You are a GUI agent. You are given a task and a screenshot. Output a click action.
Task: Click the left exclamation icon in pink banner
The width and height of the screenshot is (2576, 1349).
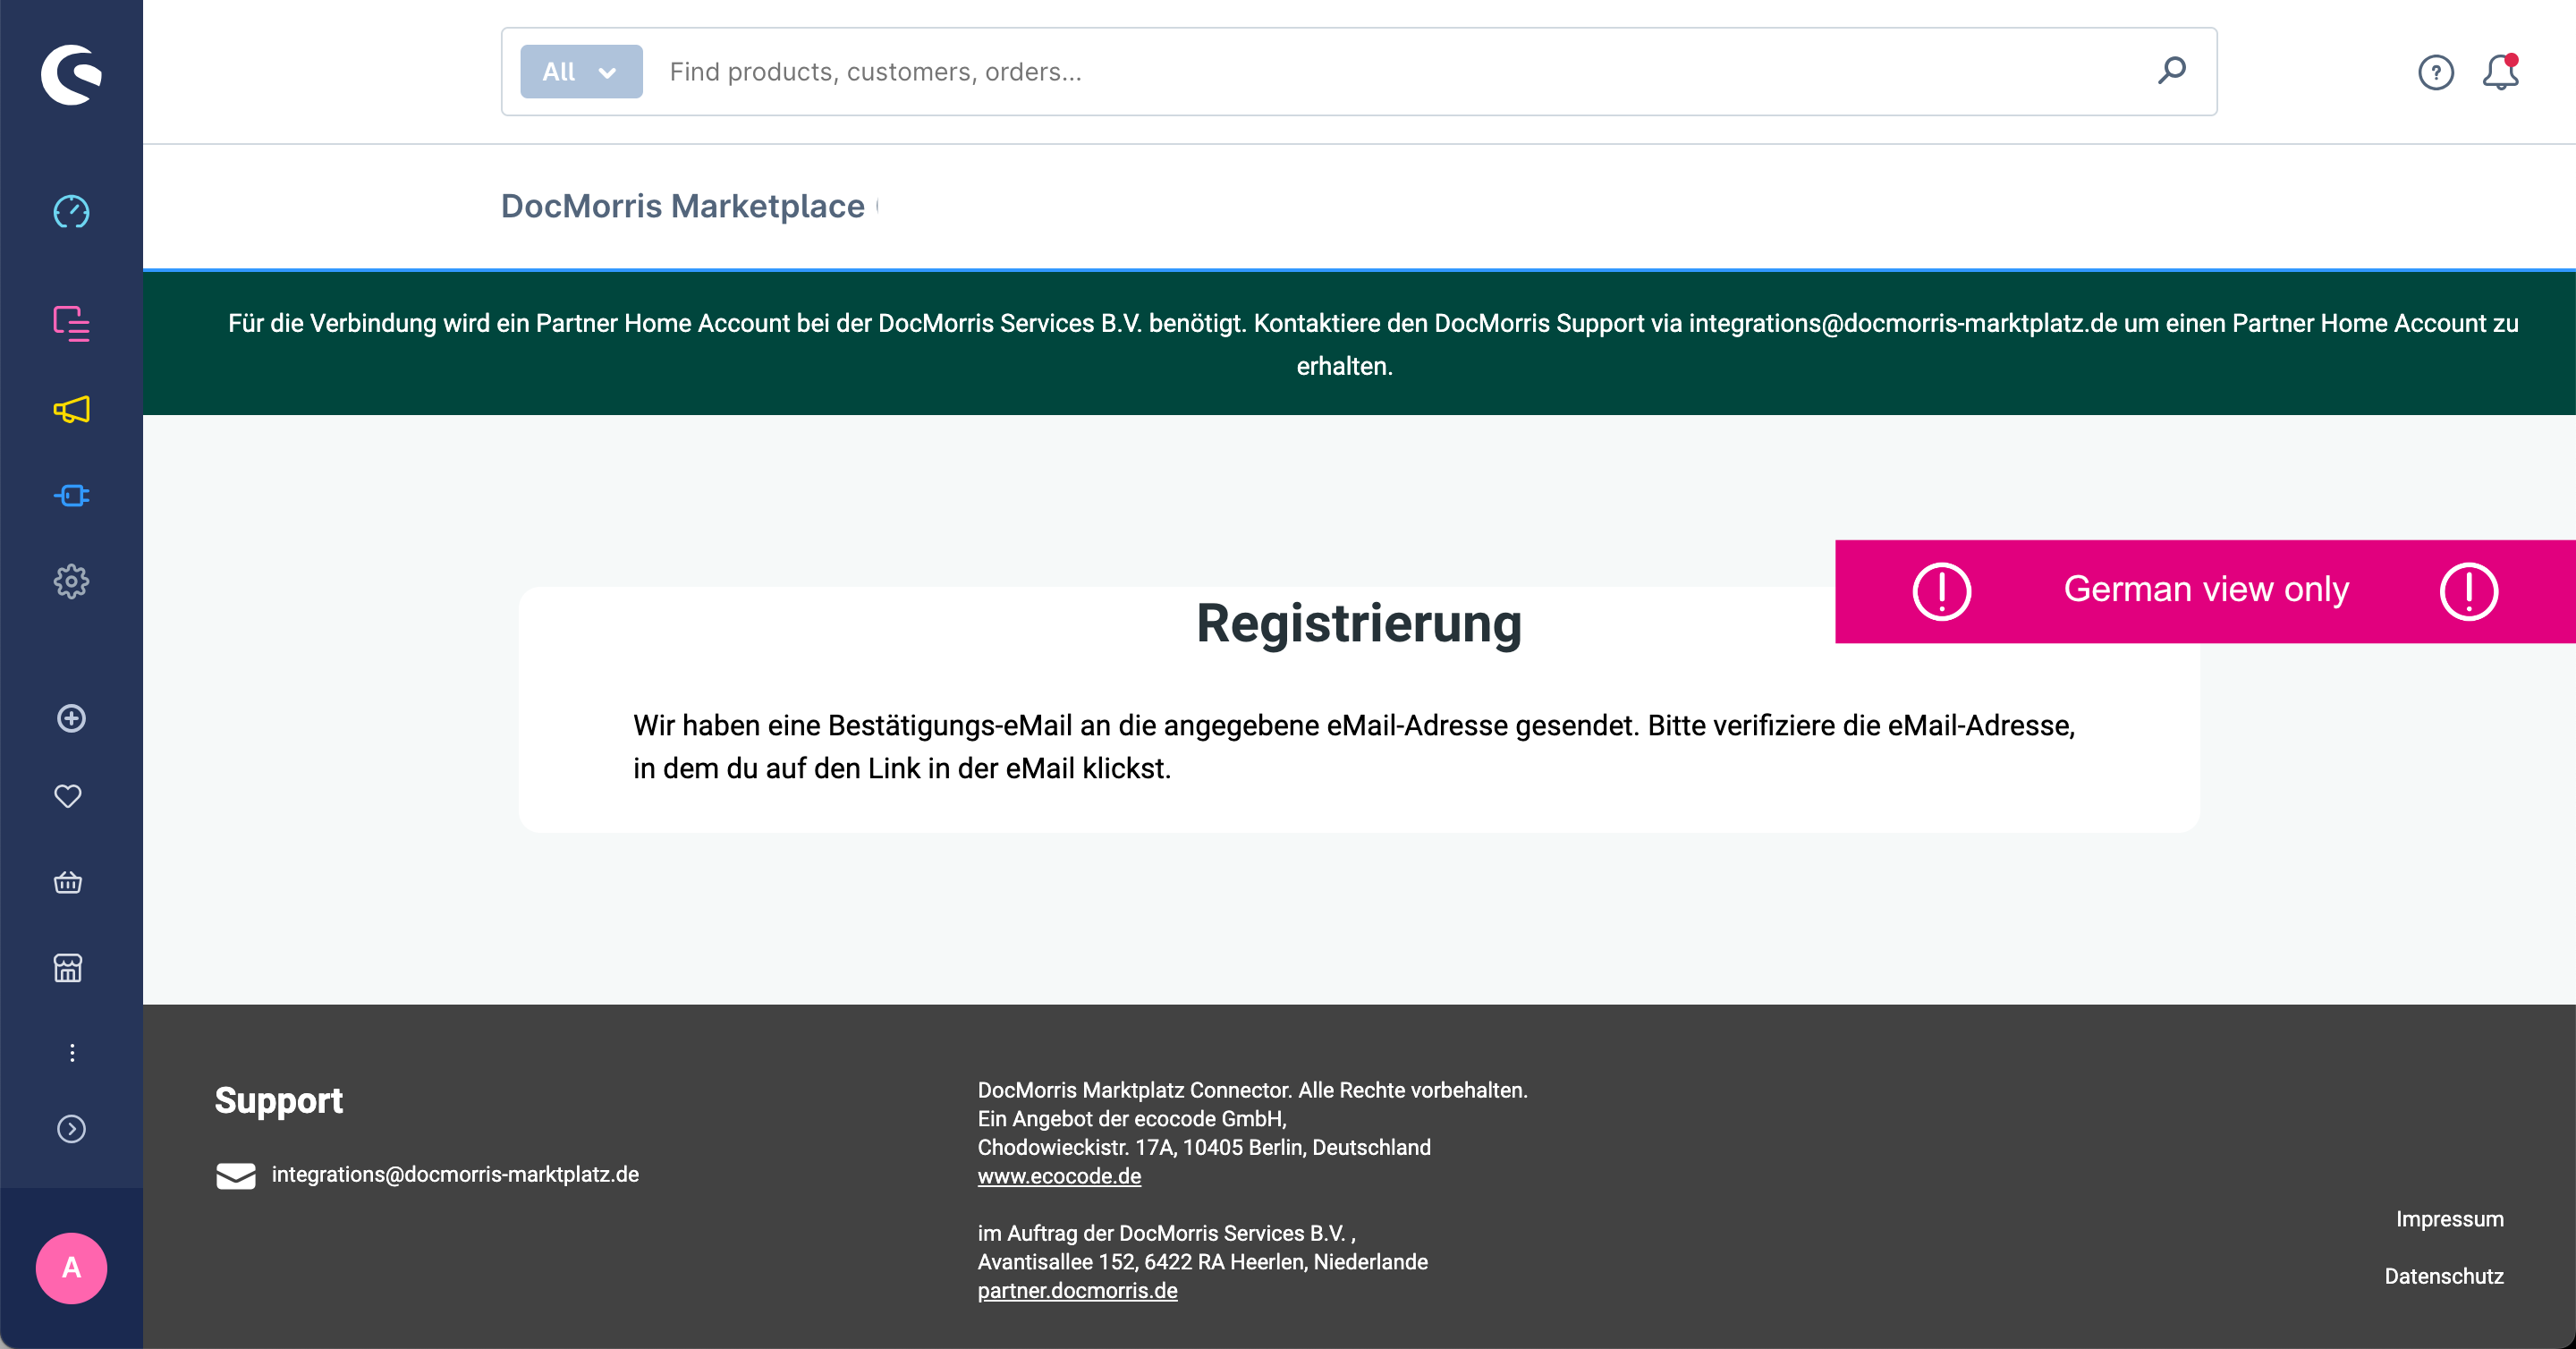[x=1942, y=592]
